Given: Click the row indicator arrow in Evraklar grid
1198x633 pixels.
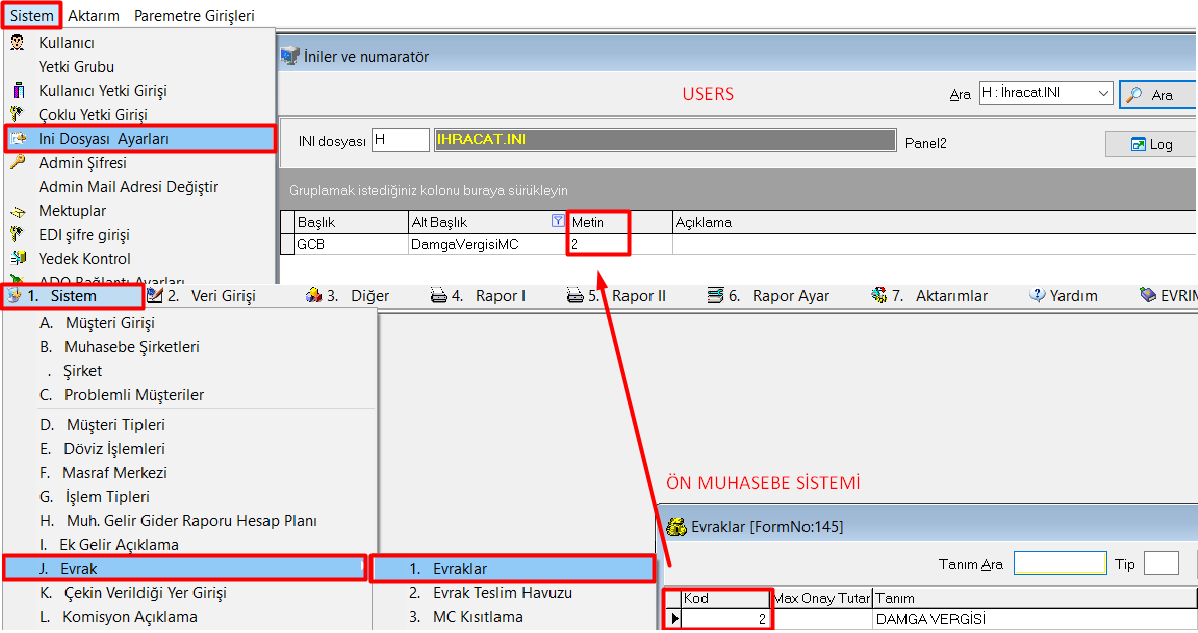Looking at the screenshot, I should click(x=674, y=619).
